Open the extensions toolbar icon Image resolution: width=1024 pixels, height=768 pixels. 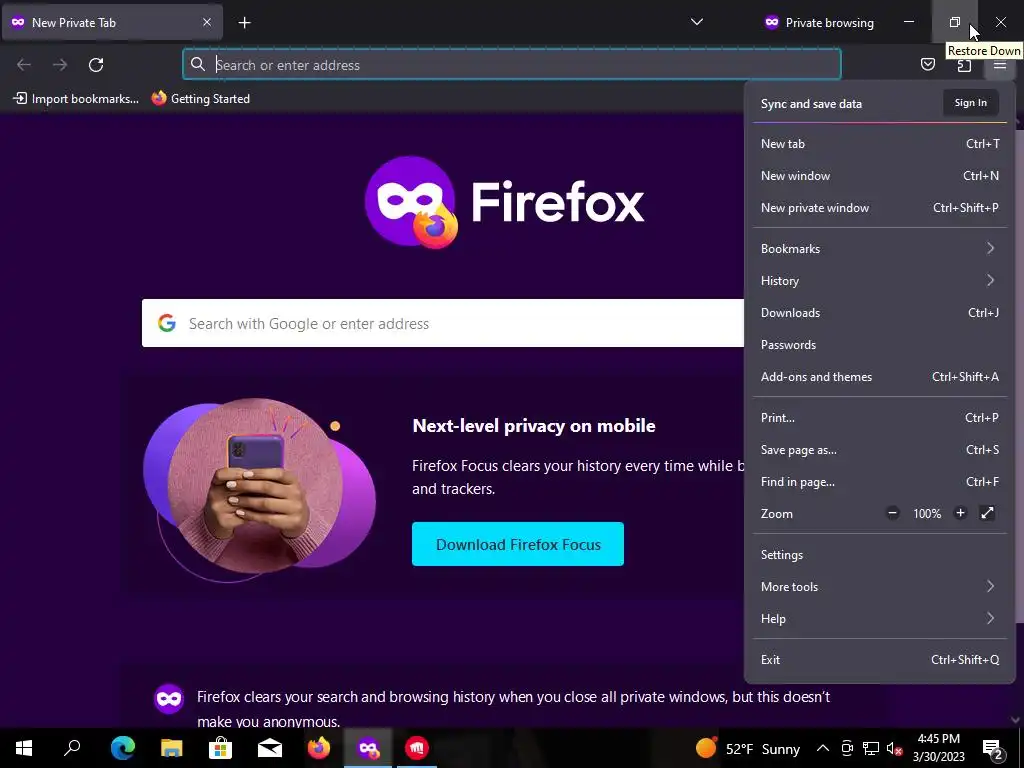point(964,65)
